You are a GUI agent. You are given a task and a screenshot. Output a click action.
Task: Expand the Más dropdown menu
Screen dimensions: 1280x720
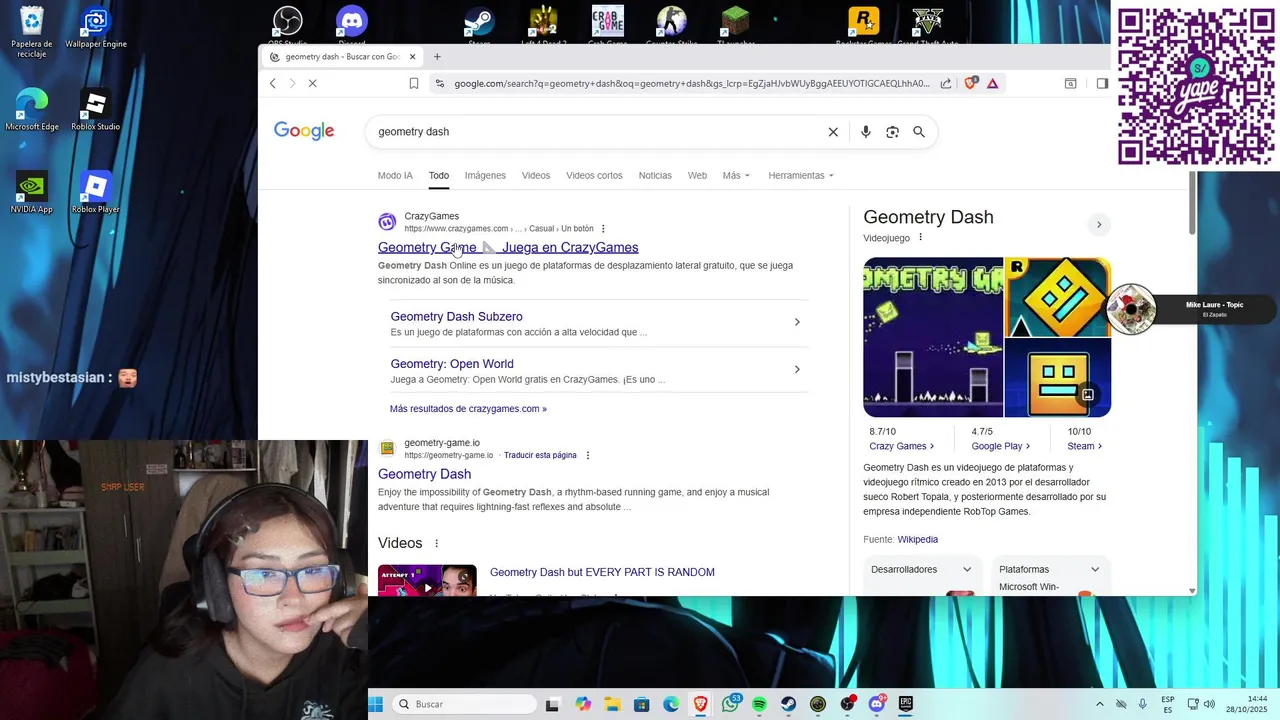tap(736, 175)
